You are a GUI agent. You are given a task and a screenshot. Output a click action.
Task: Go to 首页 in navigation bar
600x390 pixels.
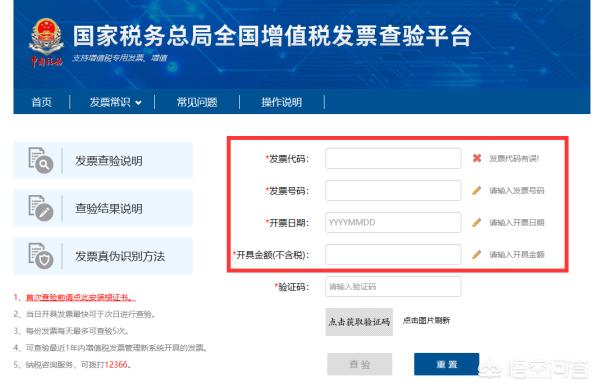pos(41,102)
